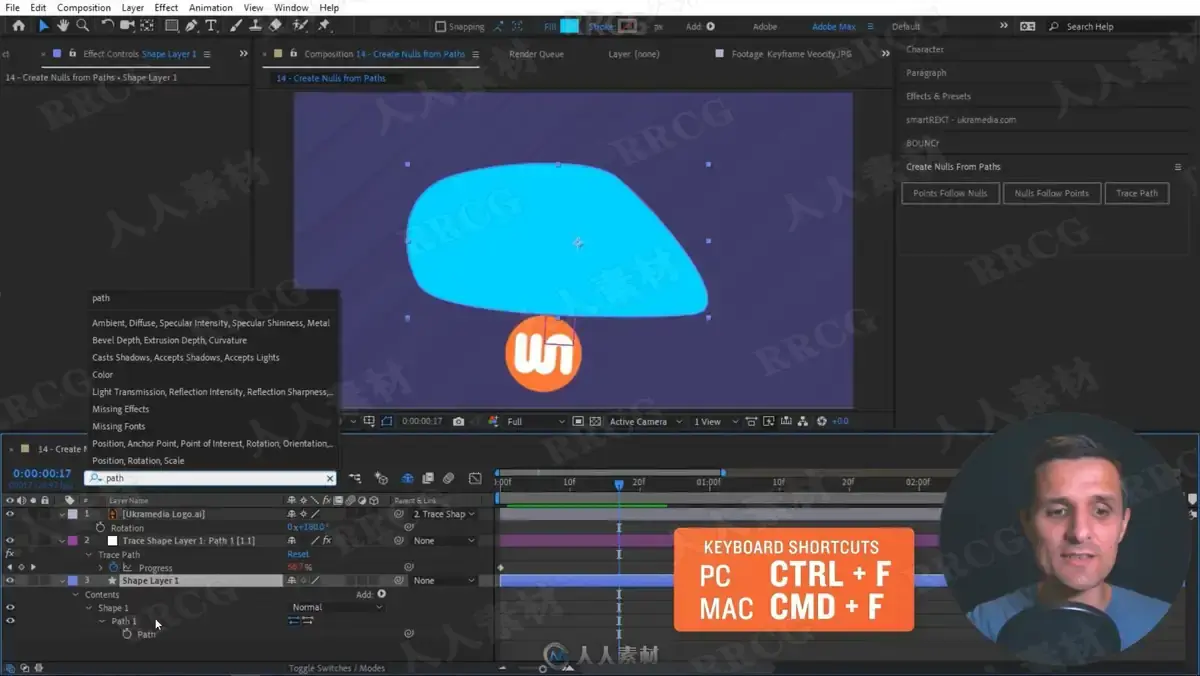Click the Home icon in the toolbar
This screenshot has height=676, width=1200.
pyautogui.click(x=18, y=26)
